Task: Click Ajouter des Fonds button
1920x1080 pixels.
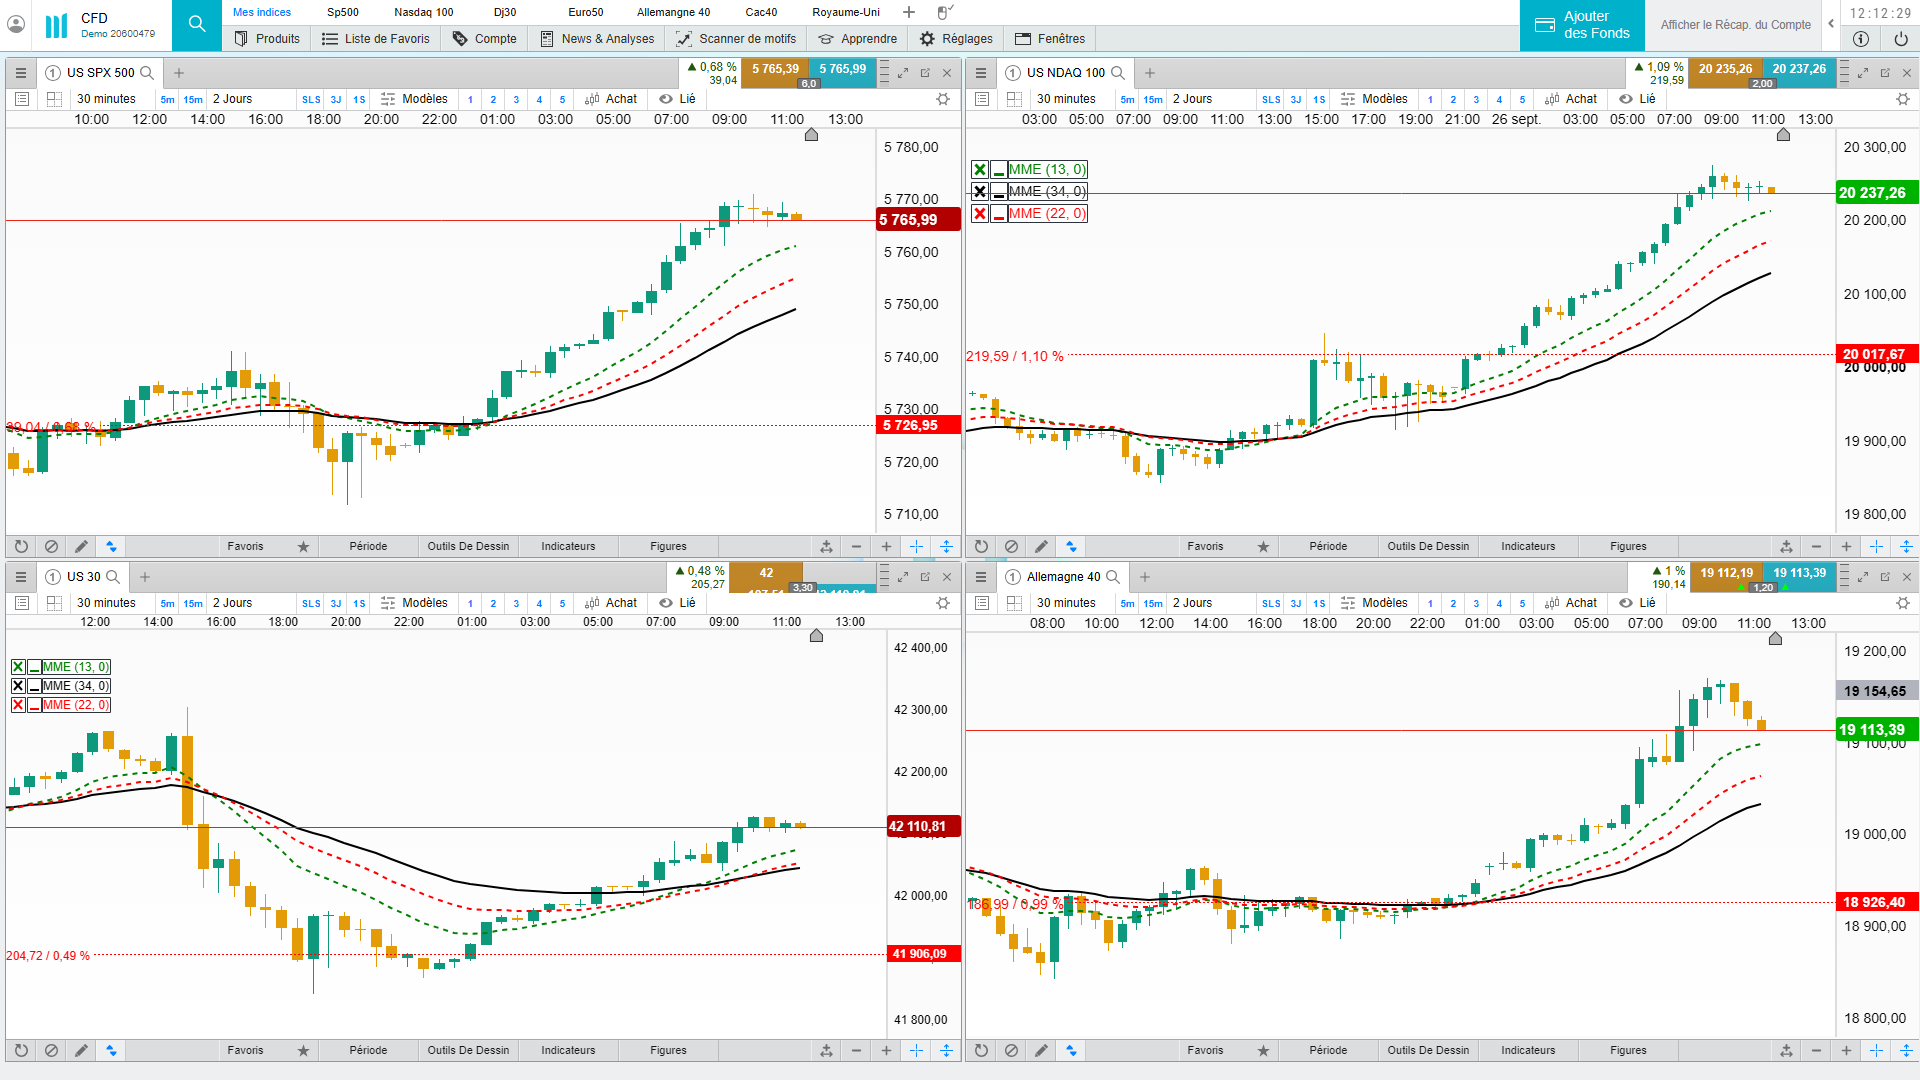Action: pyautogui.click(x=1582, y=25)
